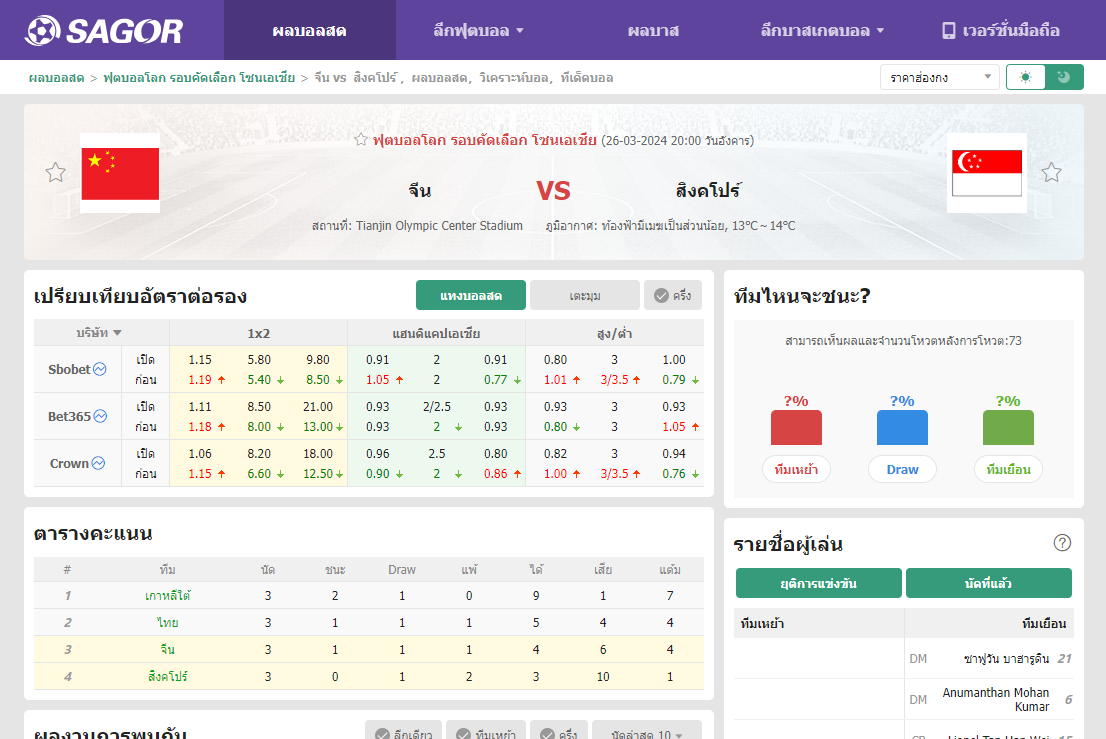Image resolution: width=1106 pixels, height=739 pixels.
Task: Star the World Cup qualifier league title
Action: point(361,140)
